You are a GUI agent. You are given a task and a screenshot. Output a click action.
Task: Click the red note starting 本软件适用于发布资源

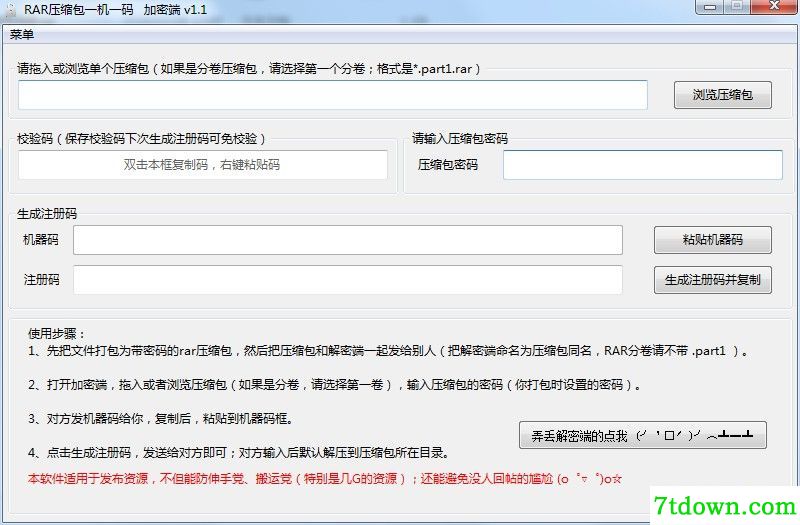coord(324,479)
